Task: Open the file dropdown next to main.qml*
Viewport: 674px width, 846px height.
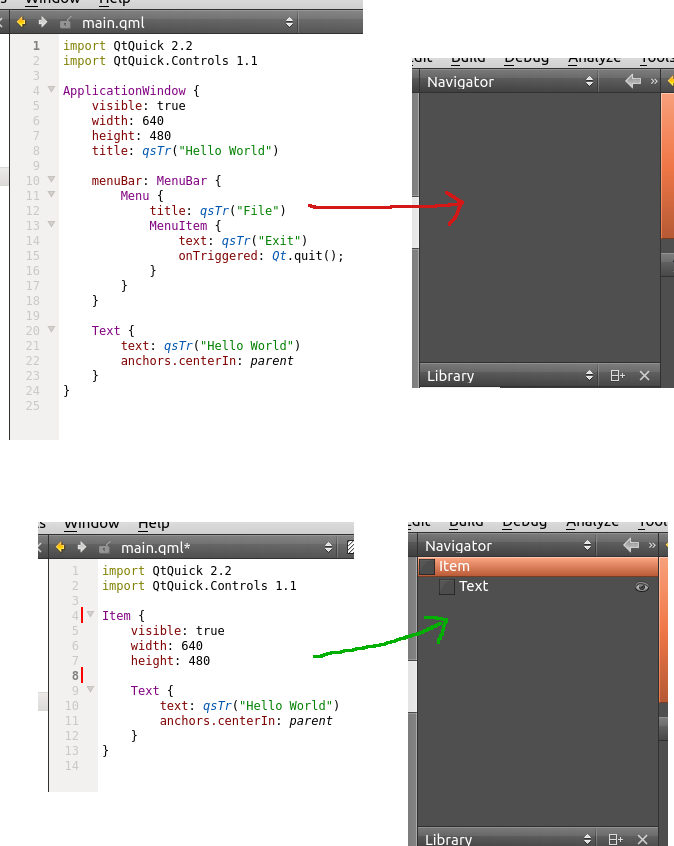Action: pos(328,548)
